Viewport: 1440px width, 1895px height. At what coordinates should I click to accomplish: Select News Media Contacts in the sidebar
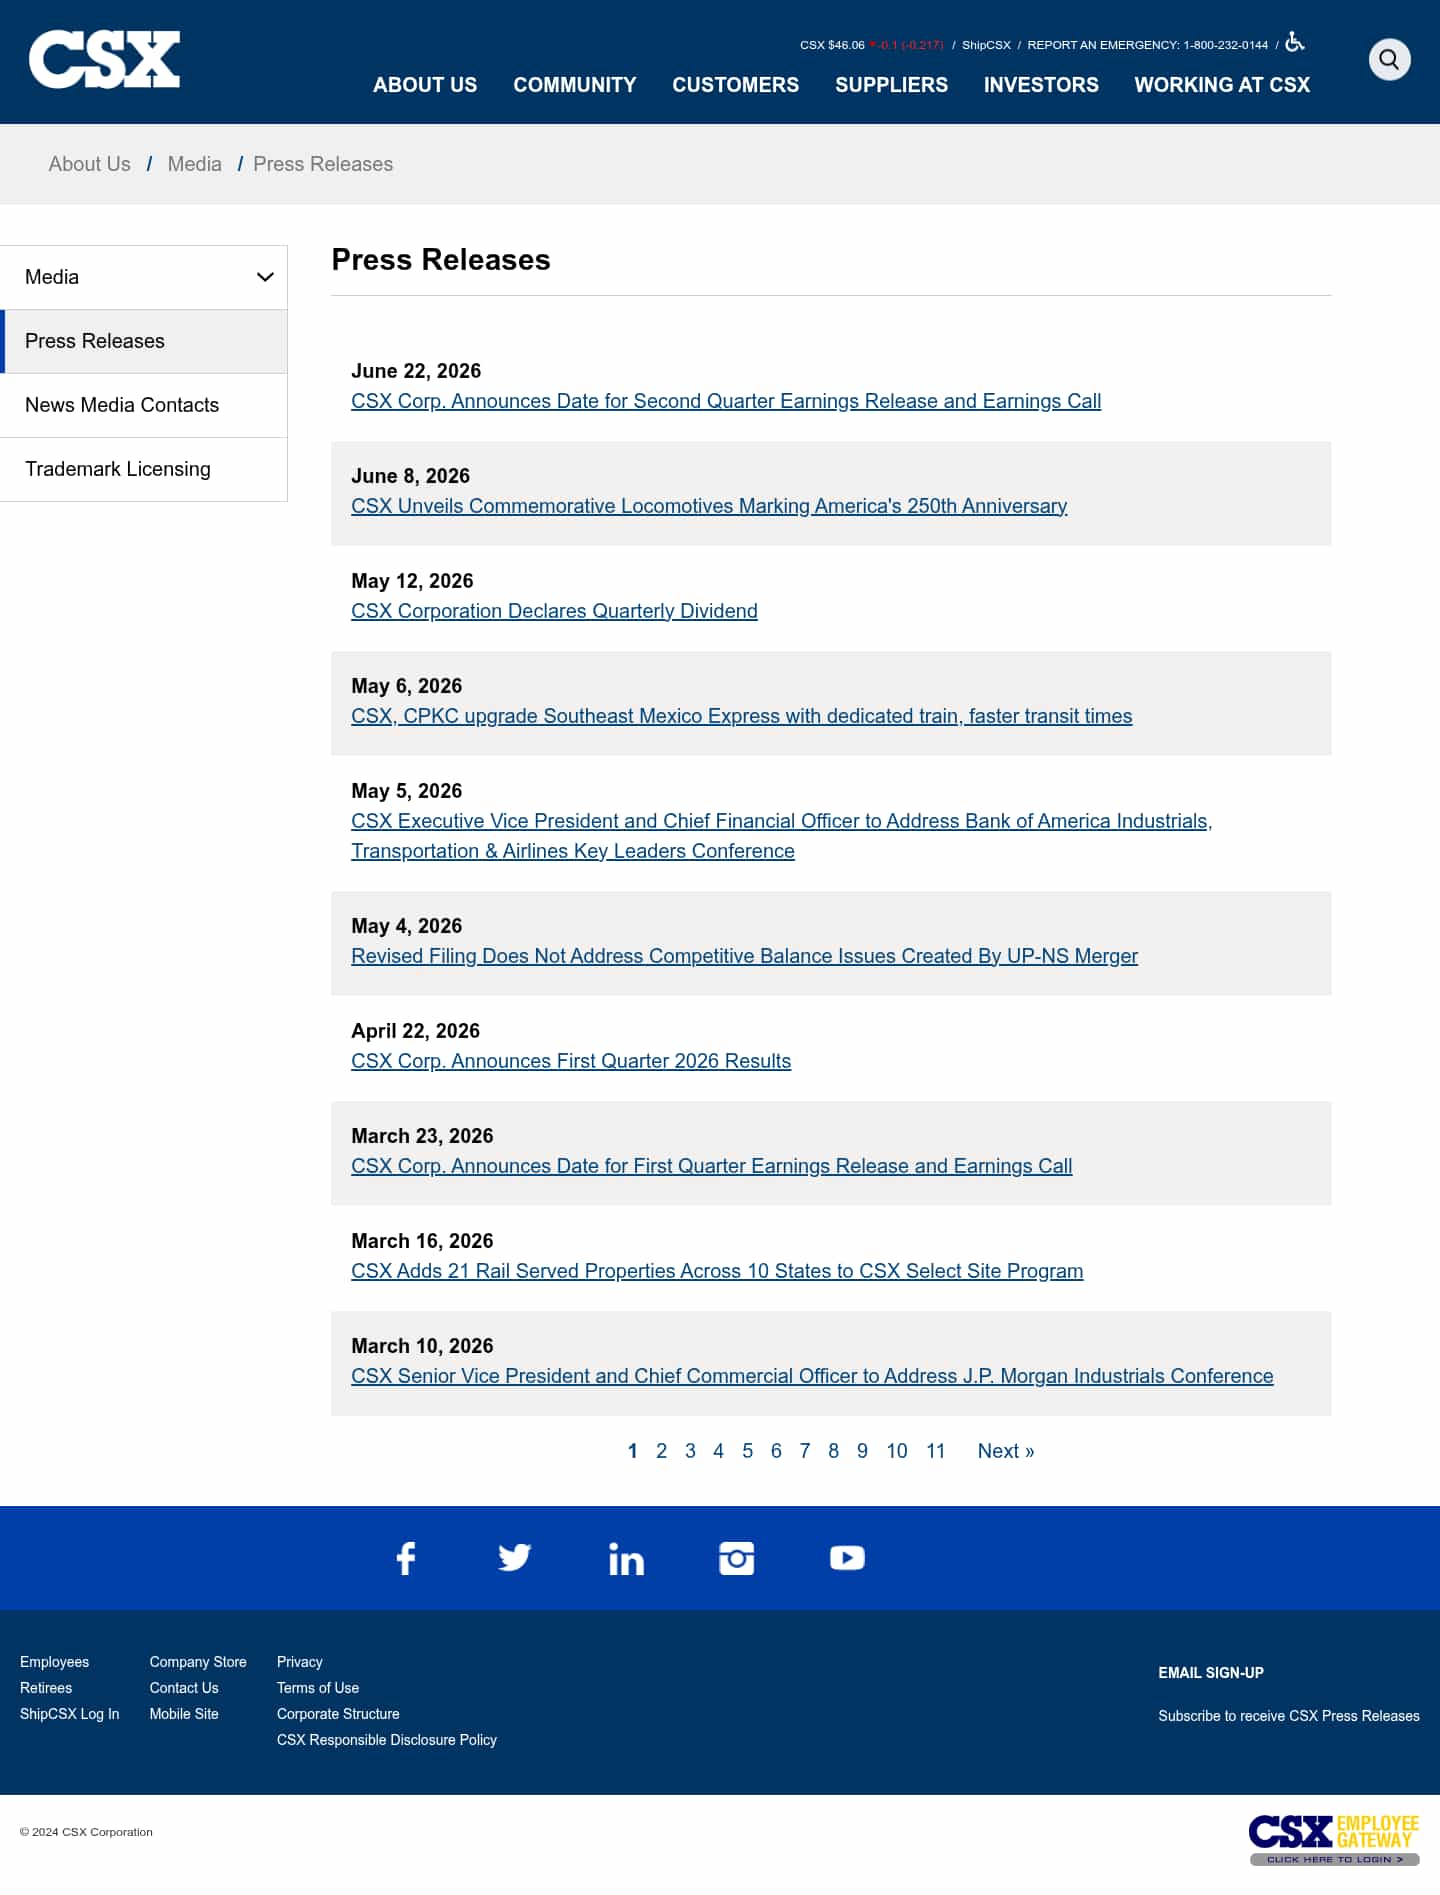pyautogui.click(x=144, y=405)
